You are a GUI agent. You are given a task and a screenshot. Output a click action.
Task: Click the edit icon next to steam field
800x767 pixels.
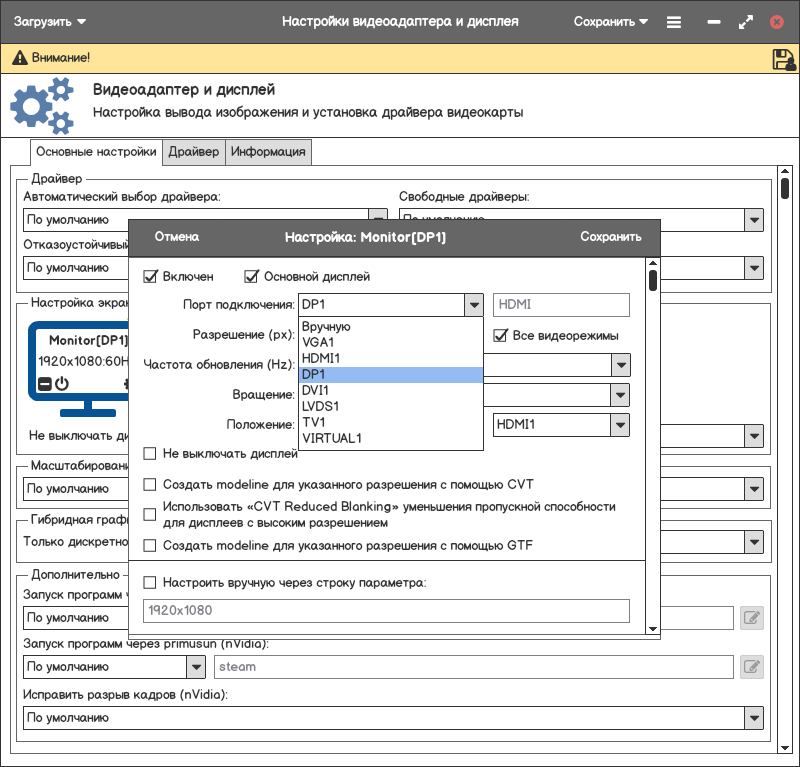click(752, 666)
